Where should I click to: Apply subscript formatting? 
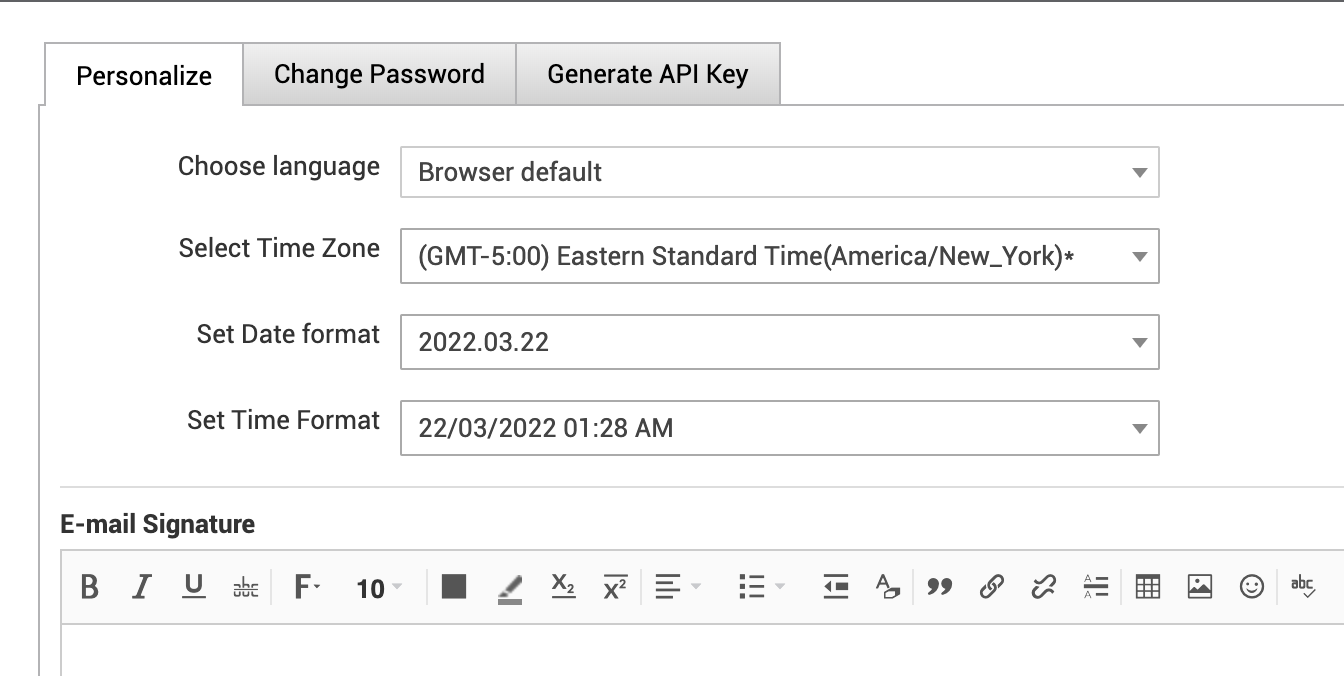[563, 587]
